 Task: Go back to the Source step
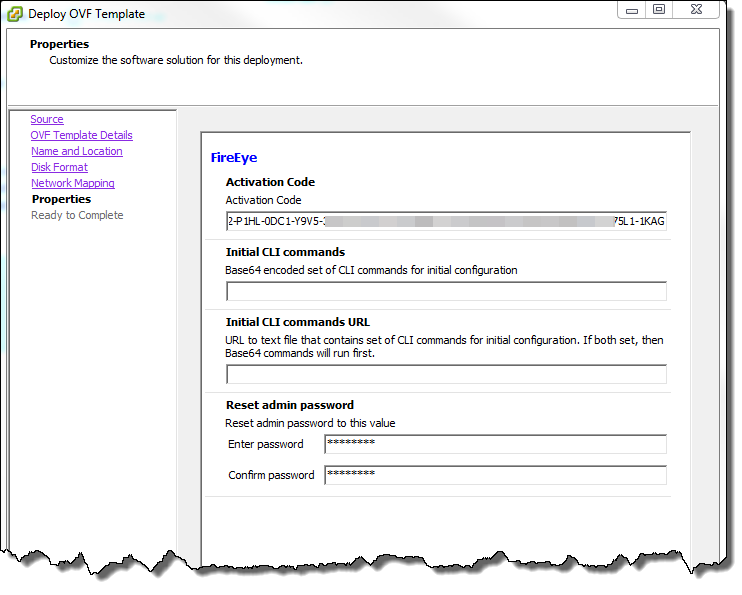47,119
